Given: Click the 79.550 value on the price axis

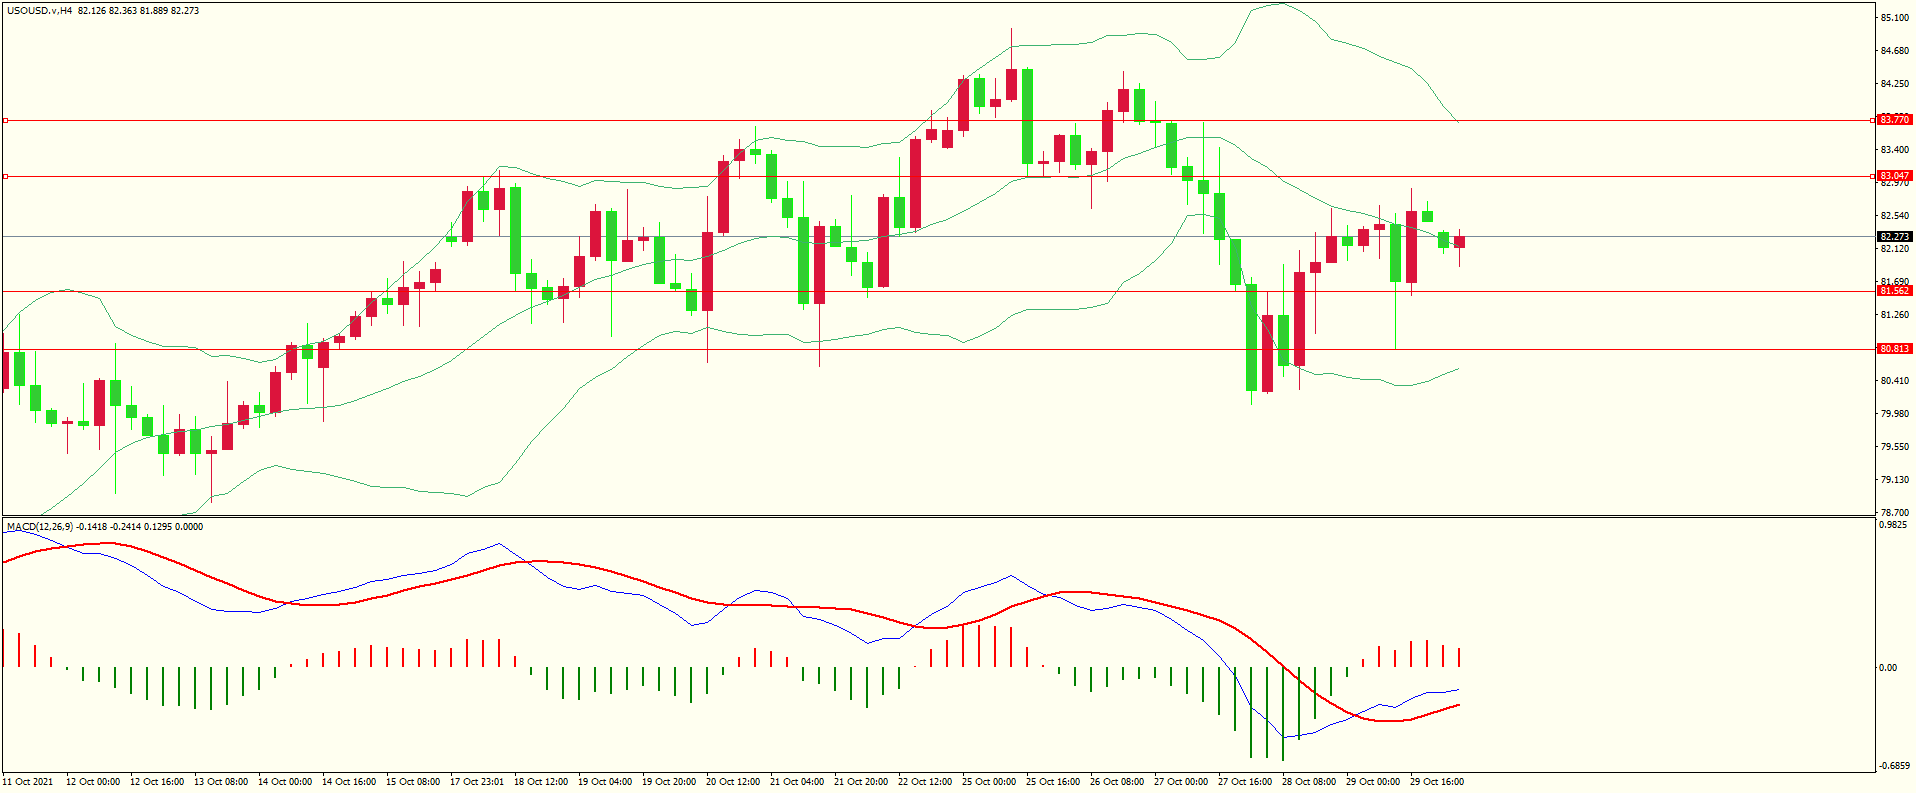Looking at the screenshot, I should click(x=1894, y=447).
